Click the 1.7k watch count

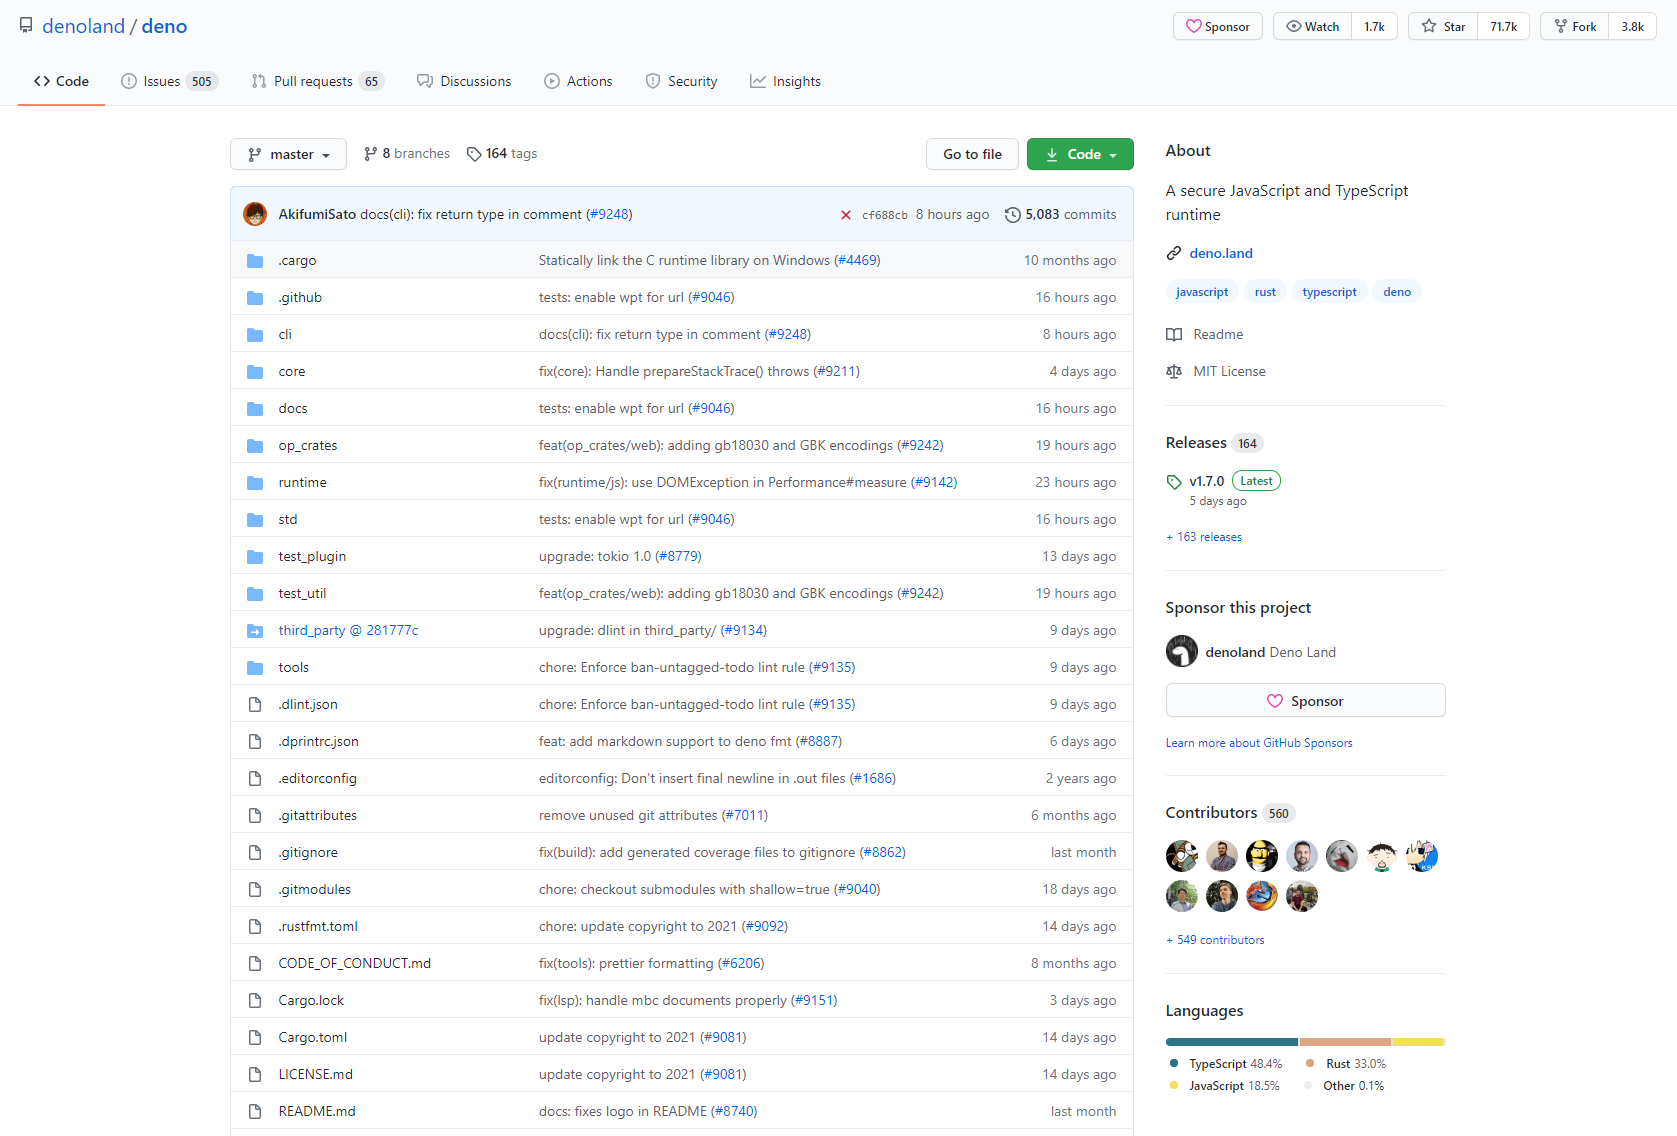pos(1374,26)
